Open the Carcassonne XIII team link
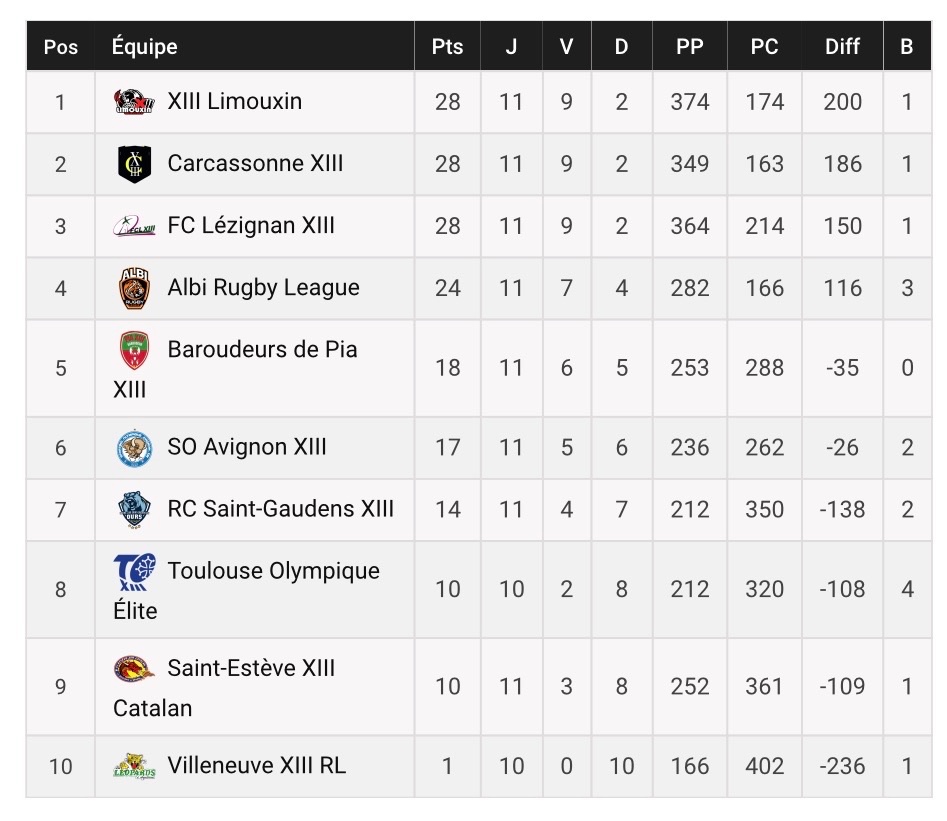This screenshot has width=947, height=821. 255,163
